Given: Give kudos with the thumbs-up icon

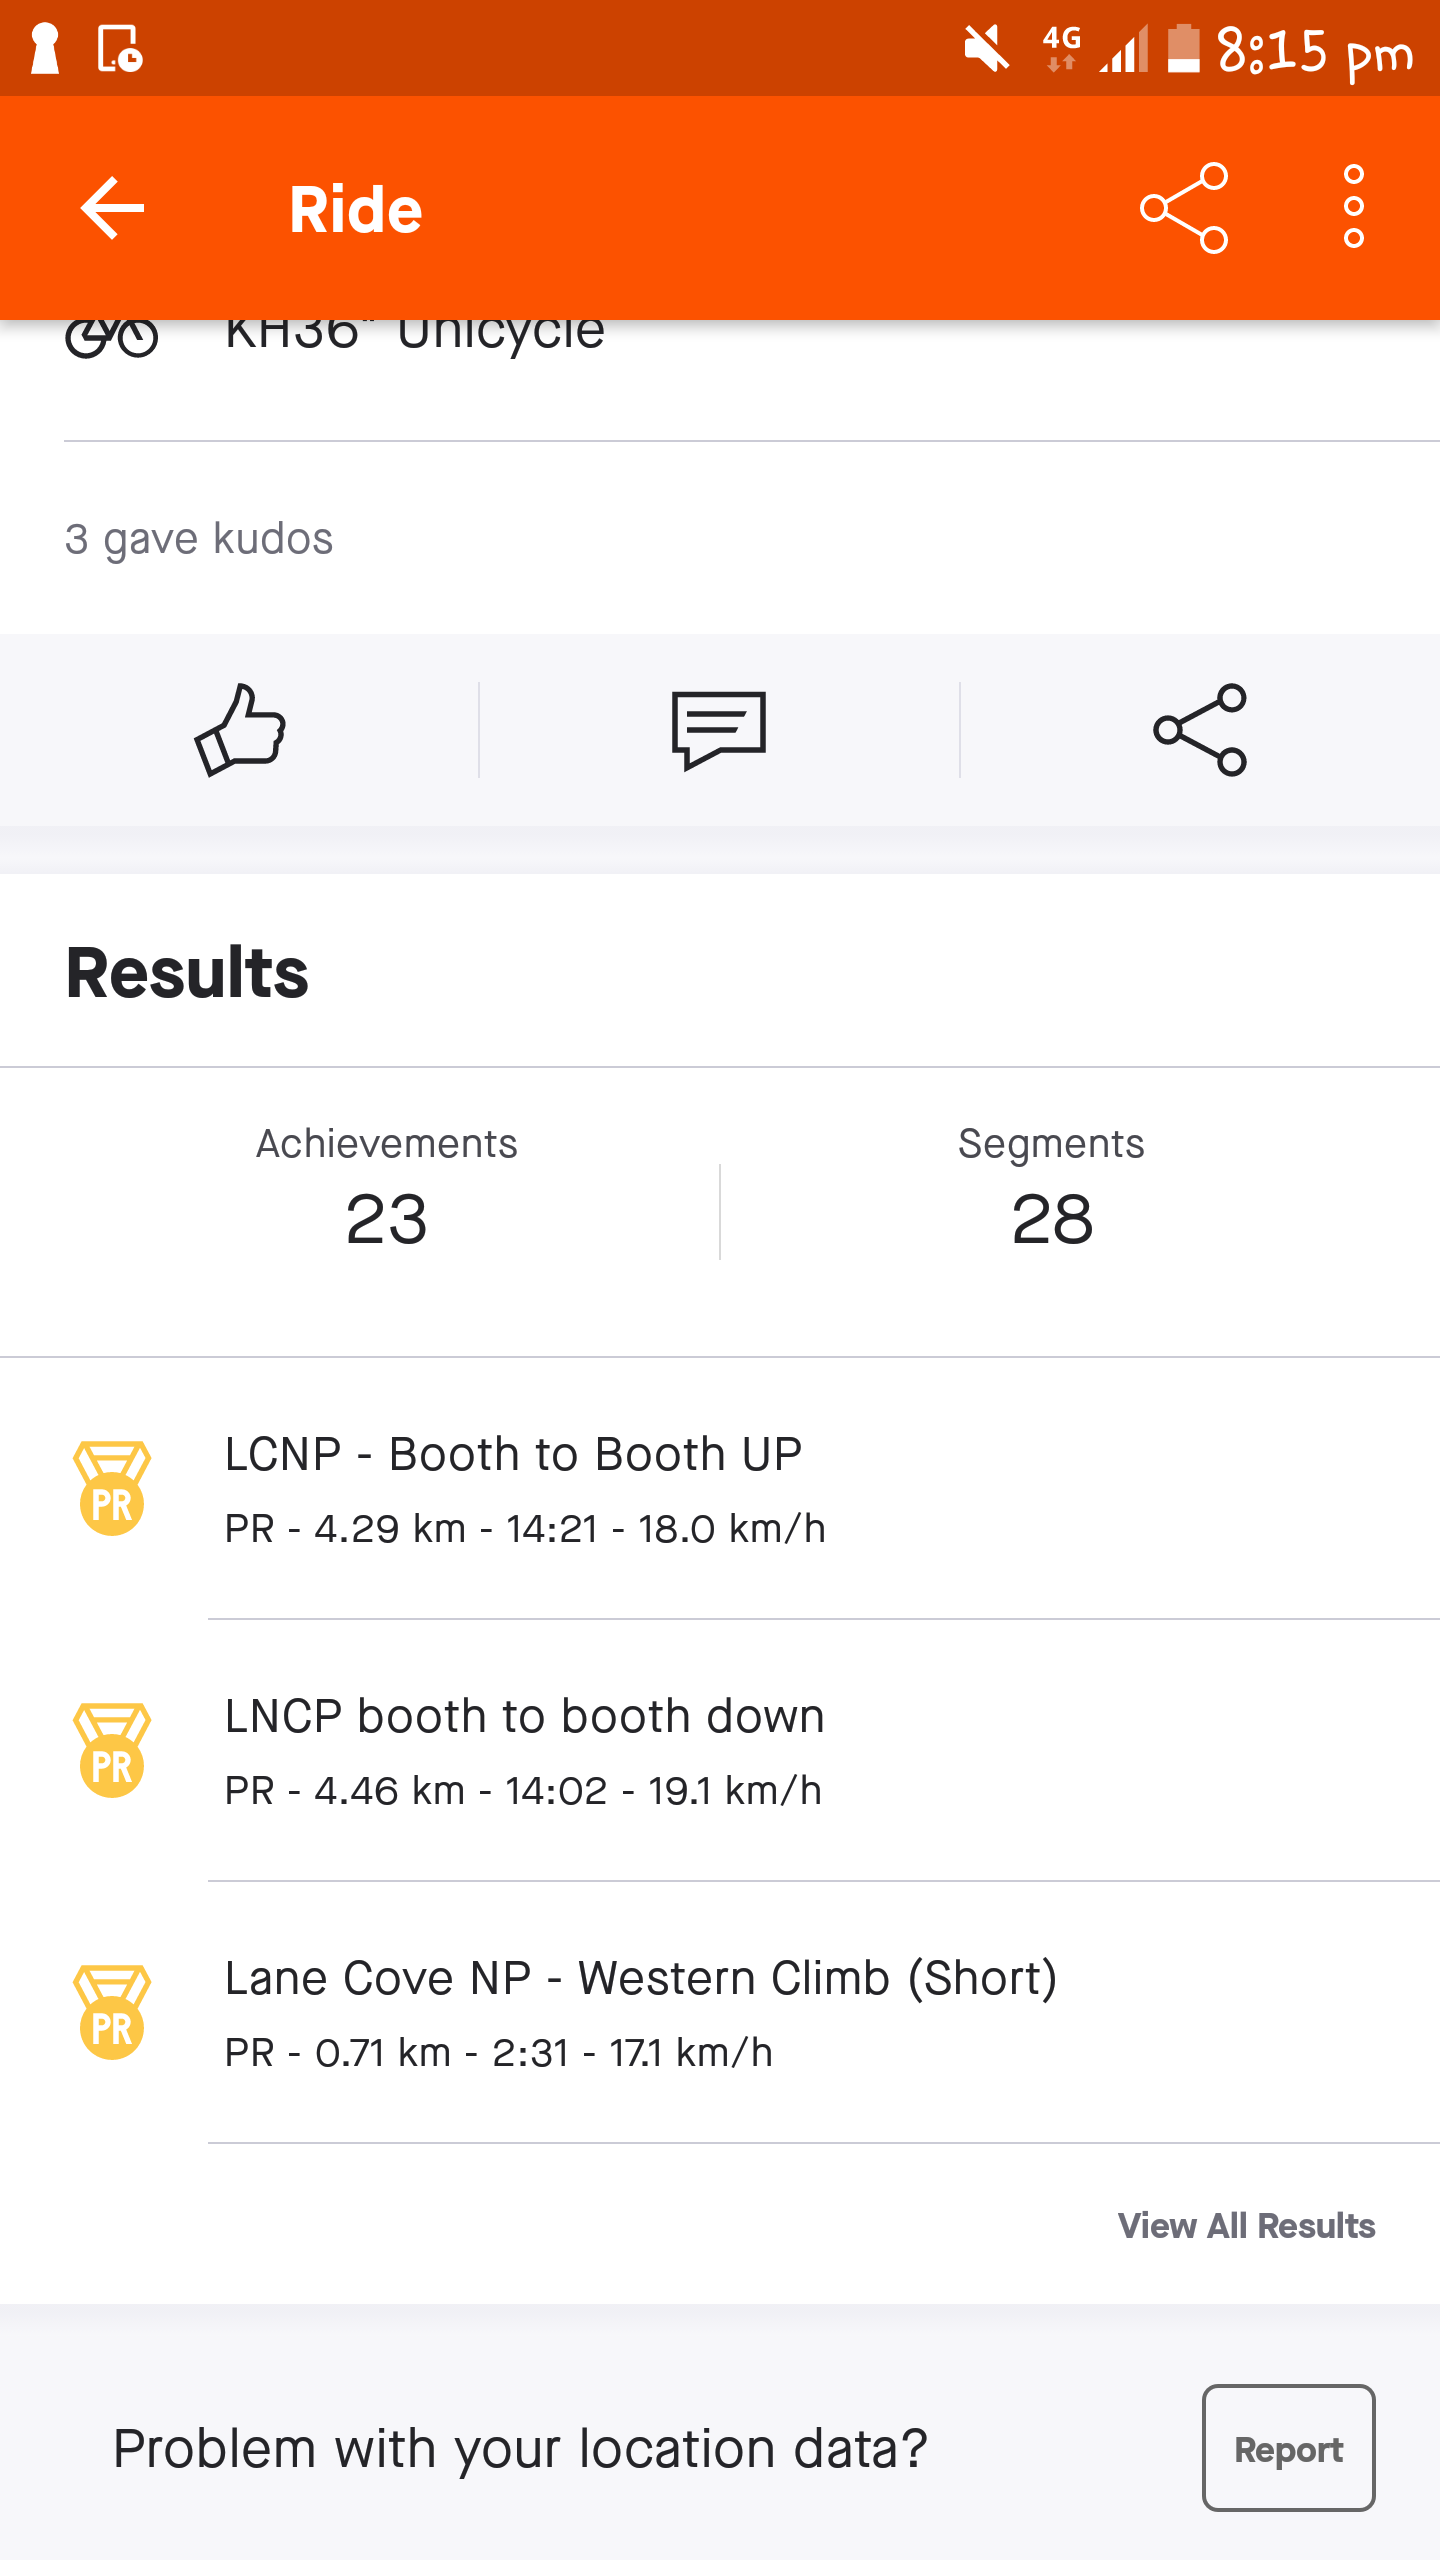Looking at the screenshot, I should [x=240, y=730].
